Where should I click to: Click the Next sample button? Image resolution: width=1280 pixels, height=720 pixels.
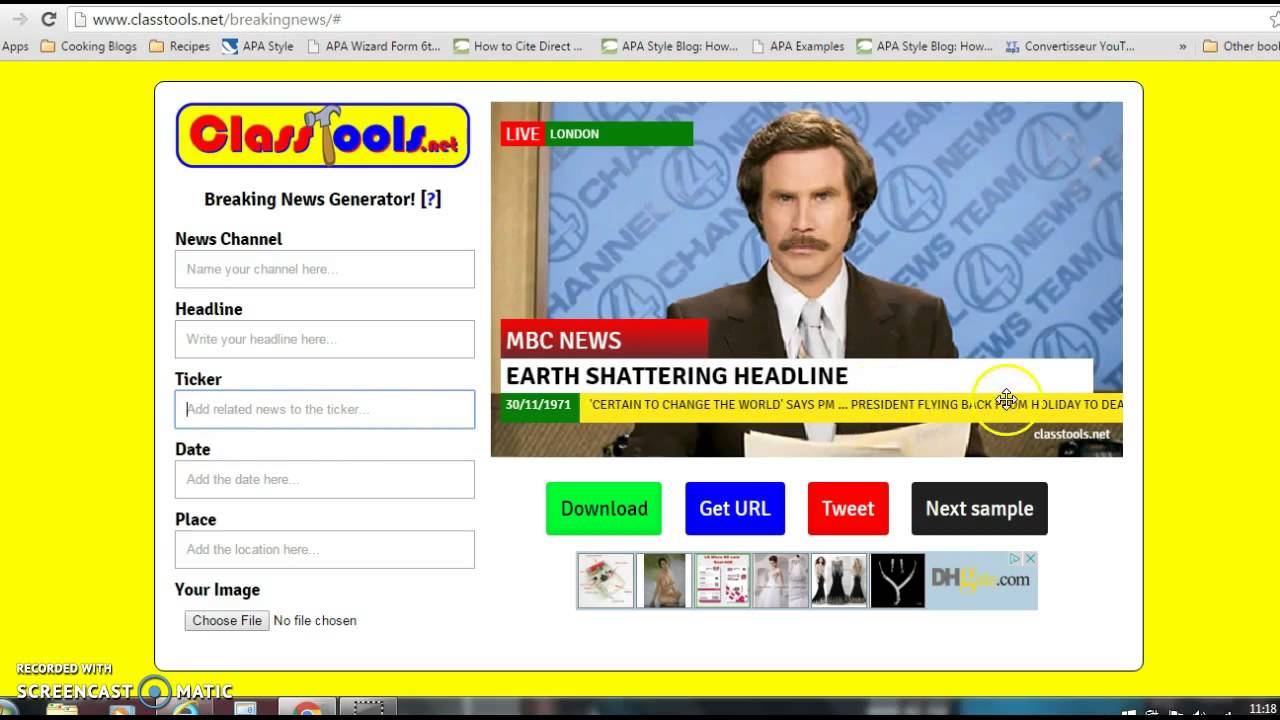click(x=979, y=508)
